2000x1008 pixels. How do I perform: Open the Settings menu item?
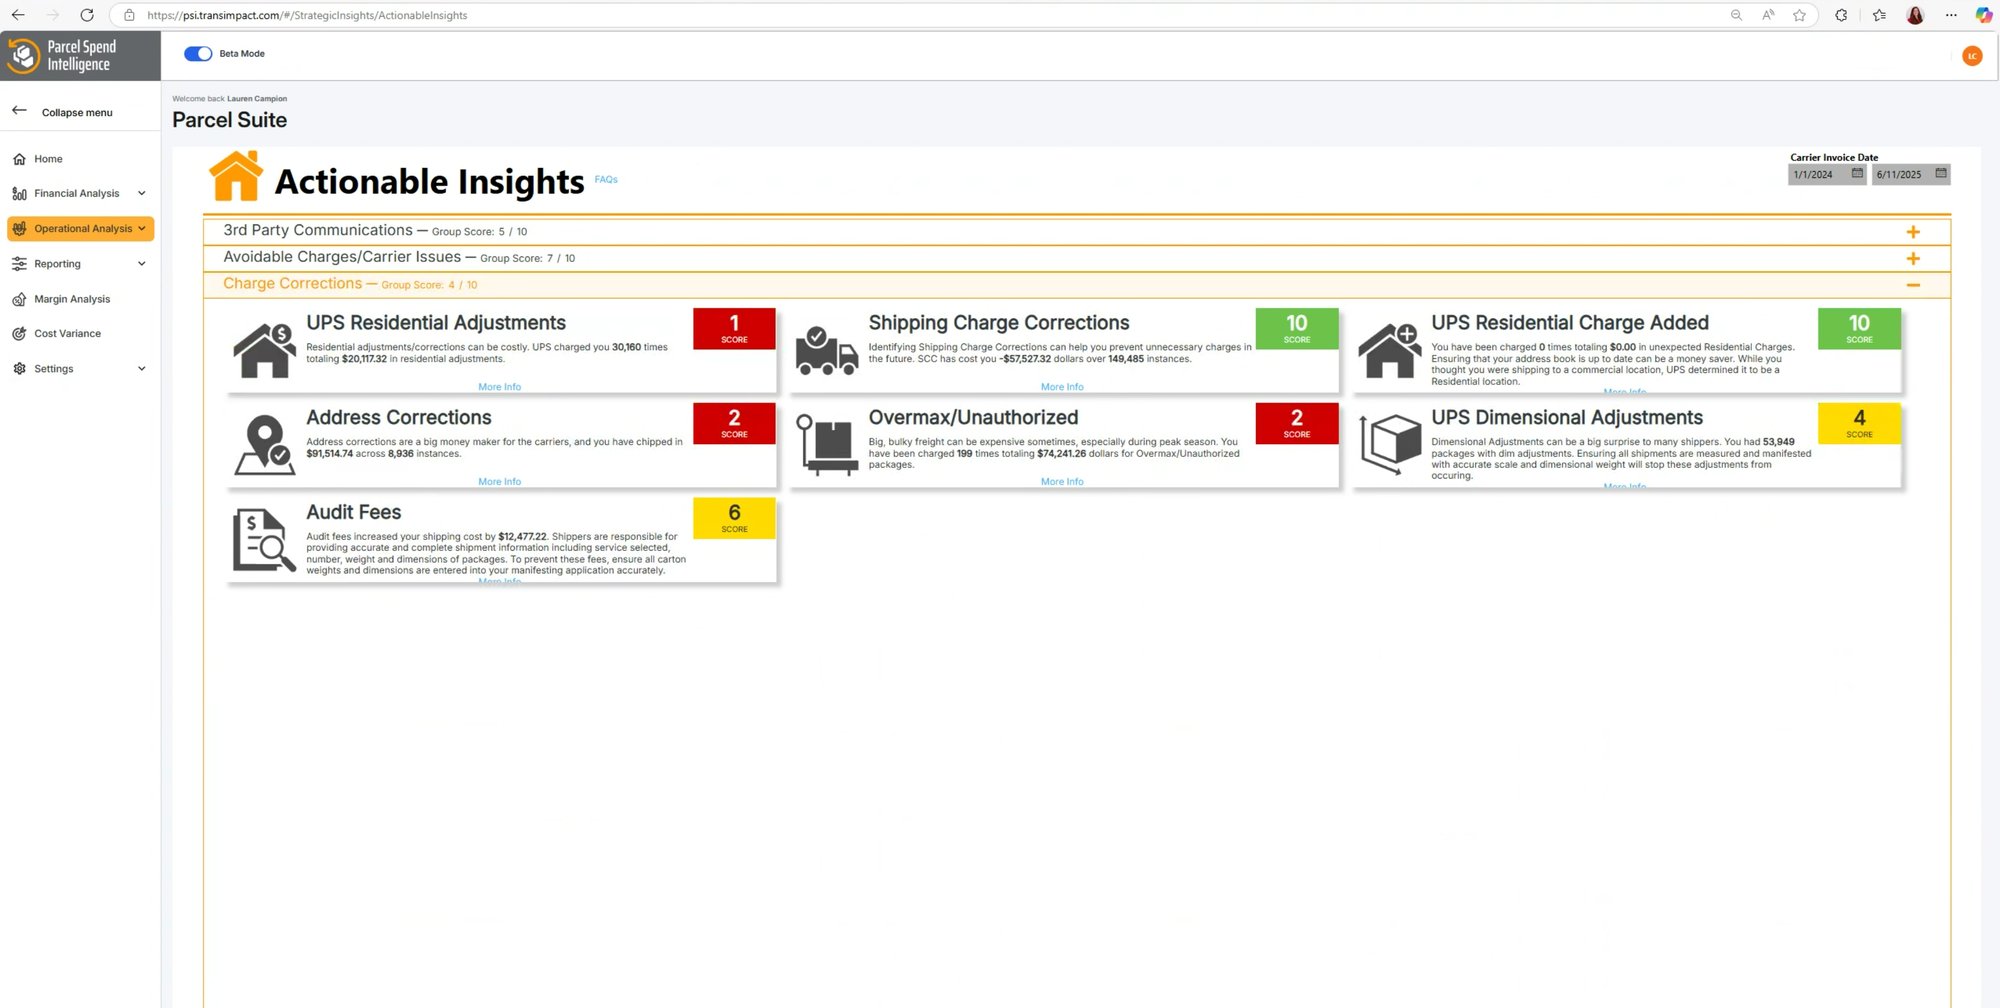click(x=80, y=369)
